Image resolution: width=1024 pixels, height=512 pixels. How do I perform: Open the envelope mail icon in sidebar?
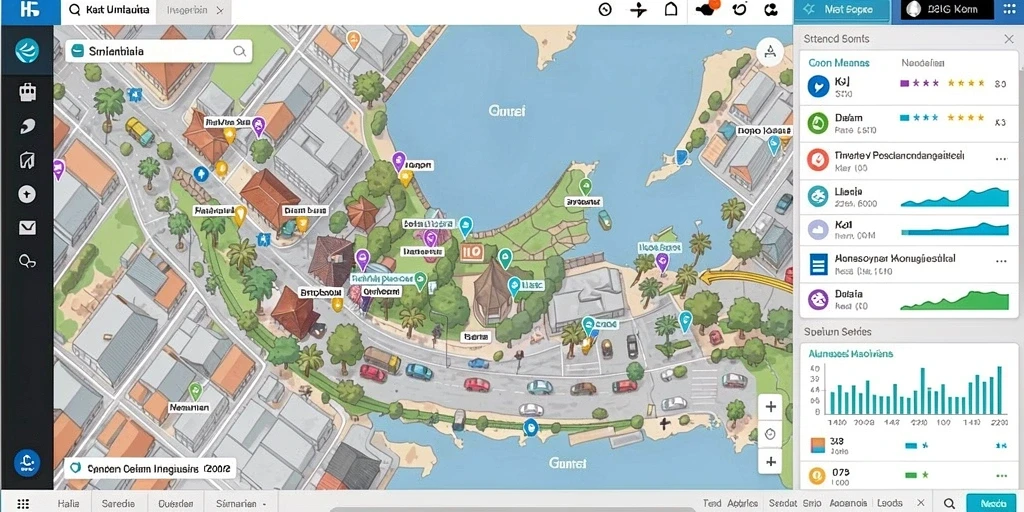pos(27,228)
